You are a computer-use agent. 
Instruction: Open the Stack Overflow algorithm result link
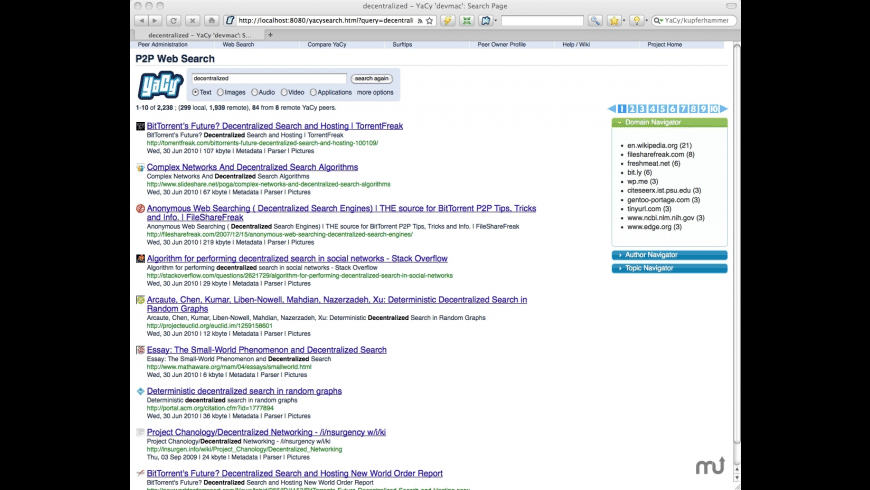[297, 259]
